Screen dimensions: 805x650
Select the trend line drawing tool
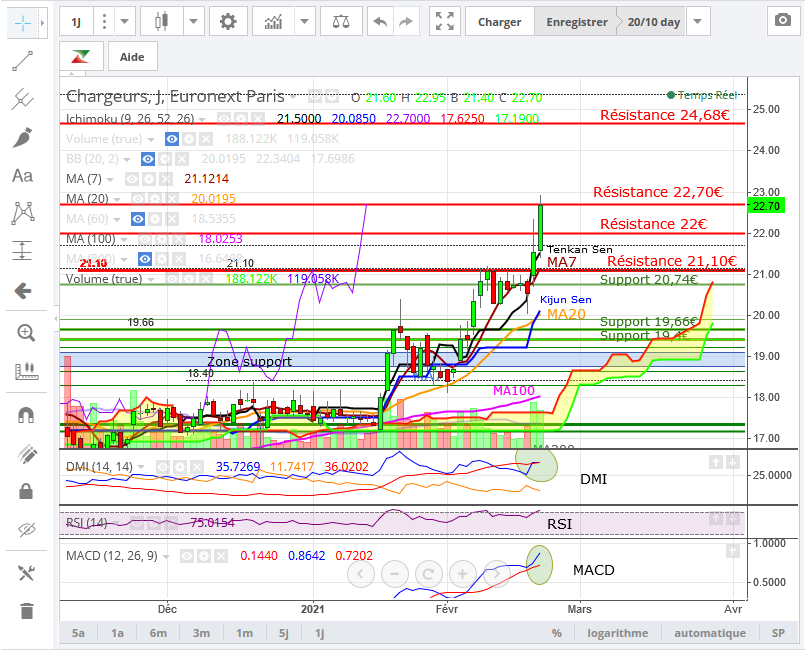pyautogui.click(x=23, y=61)
